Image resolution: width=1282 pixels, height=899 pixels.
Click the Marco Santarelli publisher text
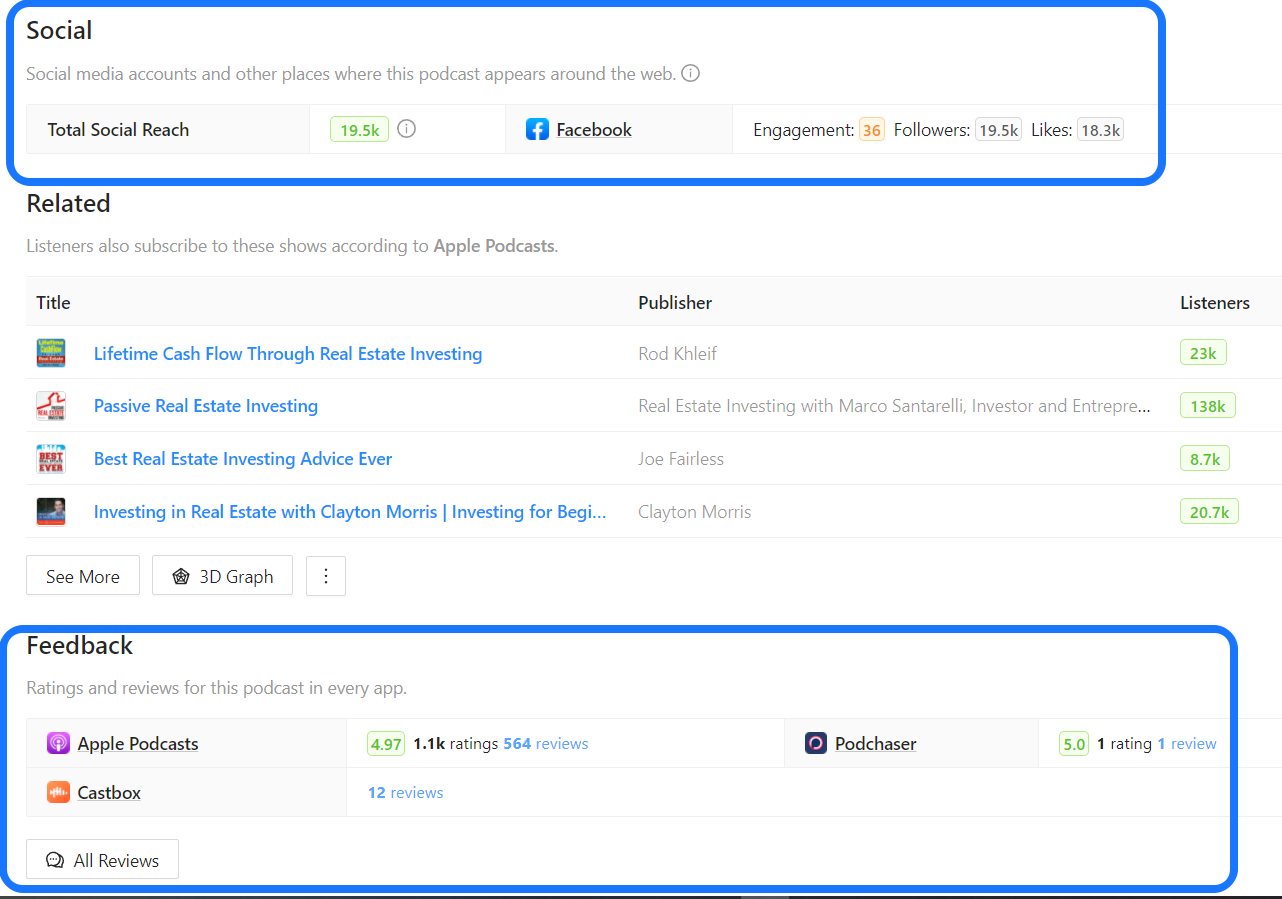895,406
